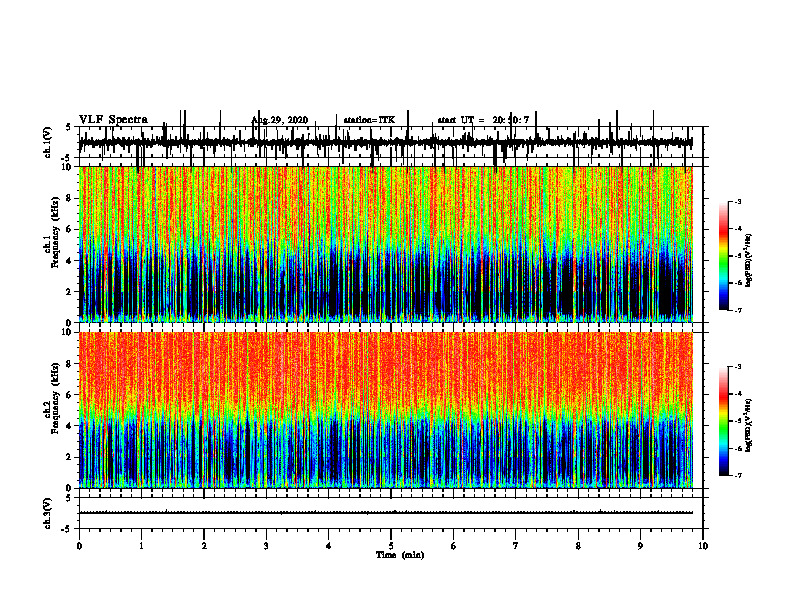
Task: Click the '8' minute tick label
Action: 578,546
